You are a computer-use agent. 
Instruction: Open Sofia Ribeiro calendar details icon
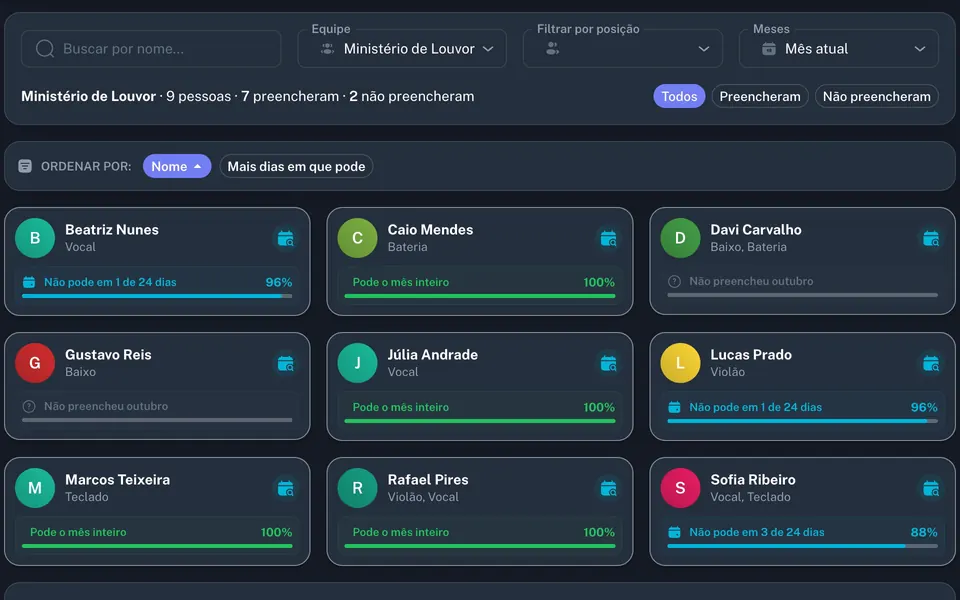coord(931,489)
